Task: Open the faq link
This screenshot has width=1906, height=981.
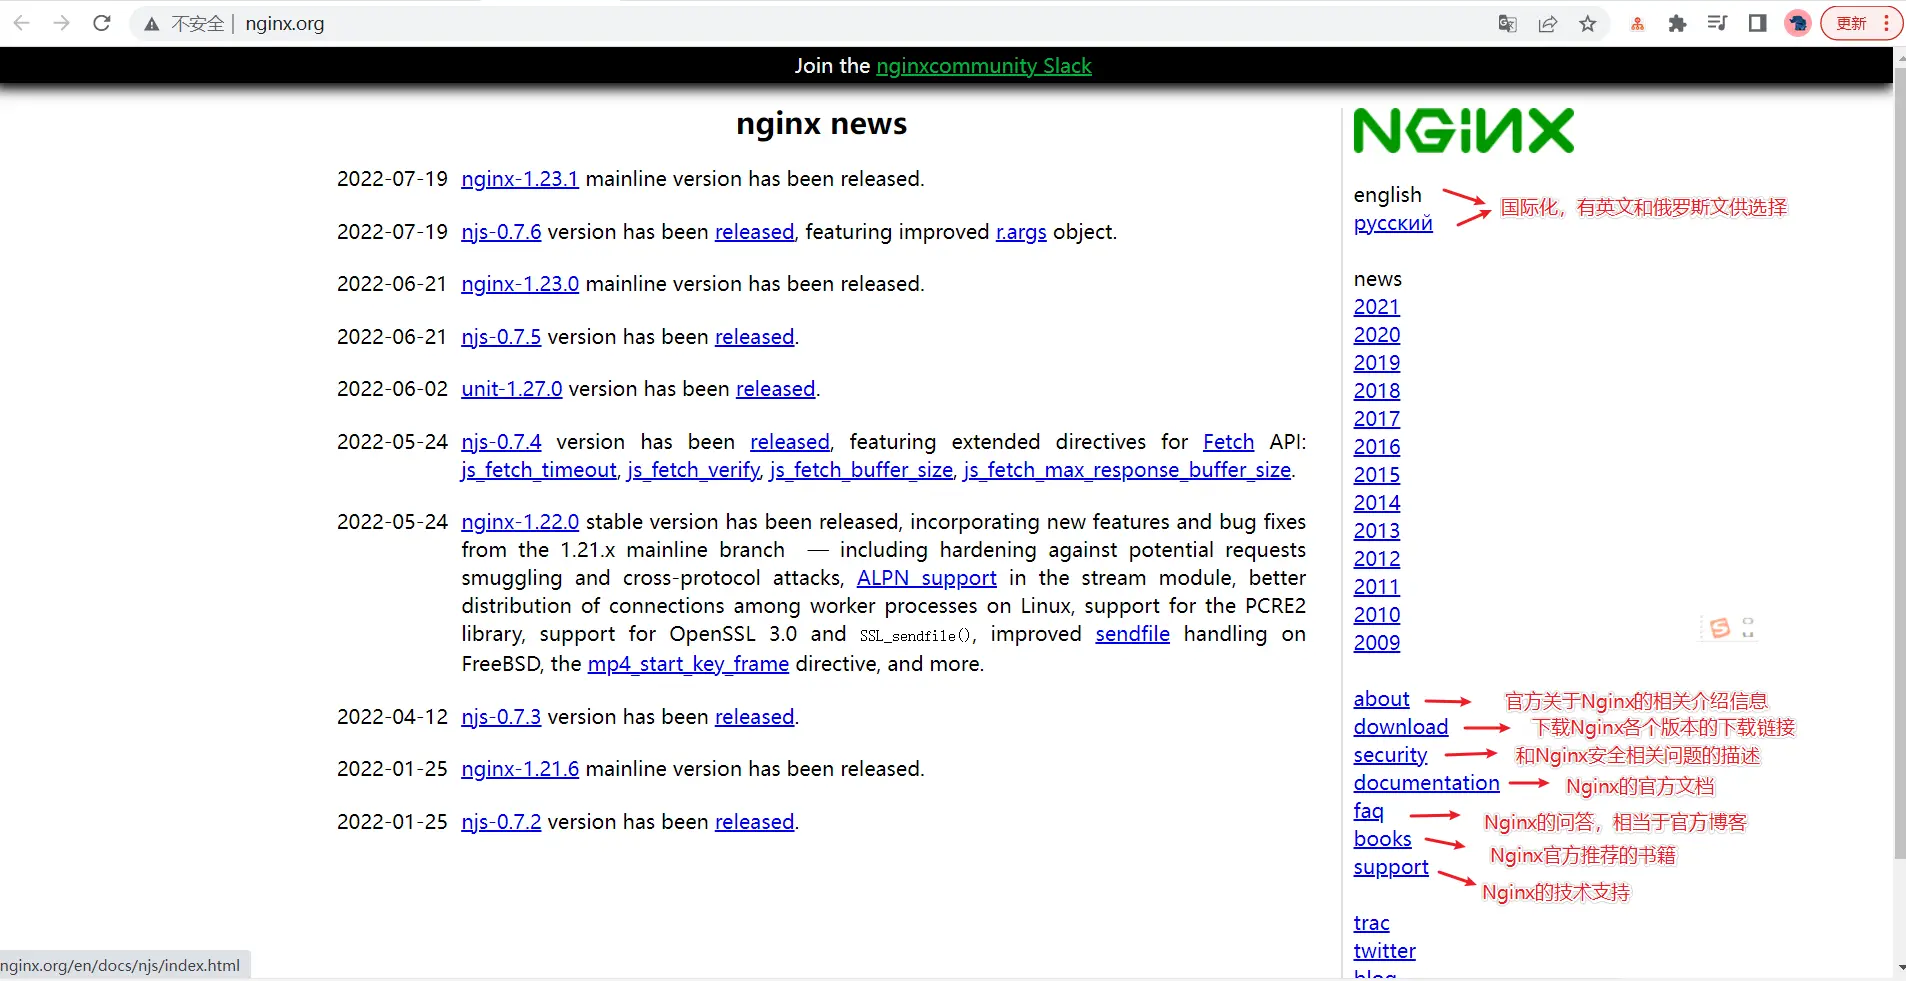Action: point(1369,811)
